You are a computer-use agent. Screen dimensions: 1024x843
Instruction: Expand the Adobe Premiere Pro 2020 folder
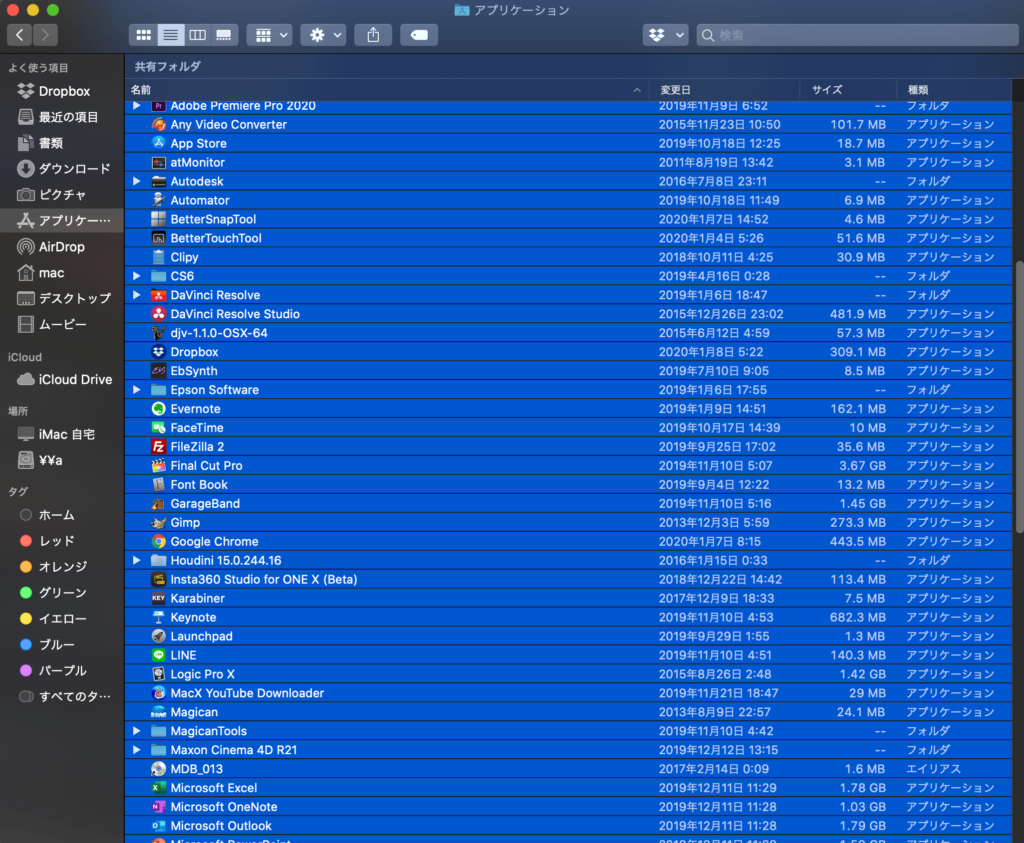click(136, 105)
